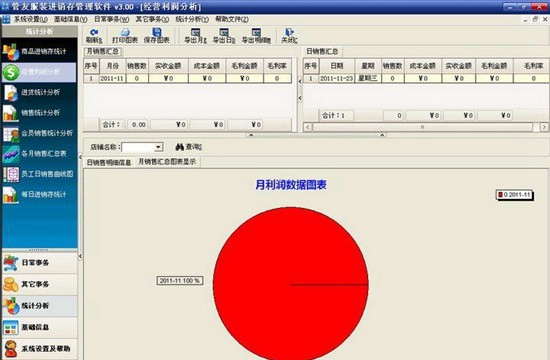Open 员工日销售曲线图 in the sidebar
The image size is (550, 360).
click(x=39, y=174)
